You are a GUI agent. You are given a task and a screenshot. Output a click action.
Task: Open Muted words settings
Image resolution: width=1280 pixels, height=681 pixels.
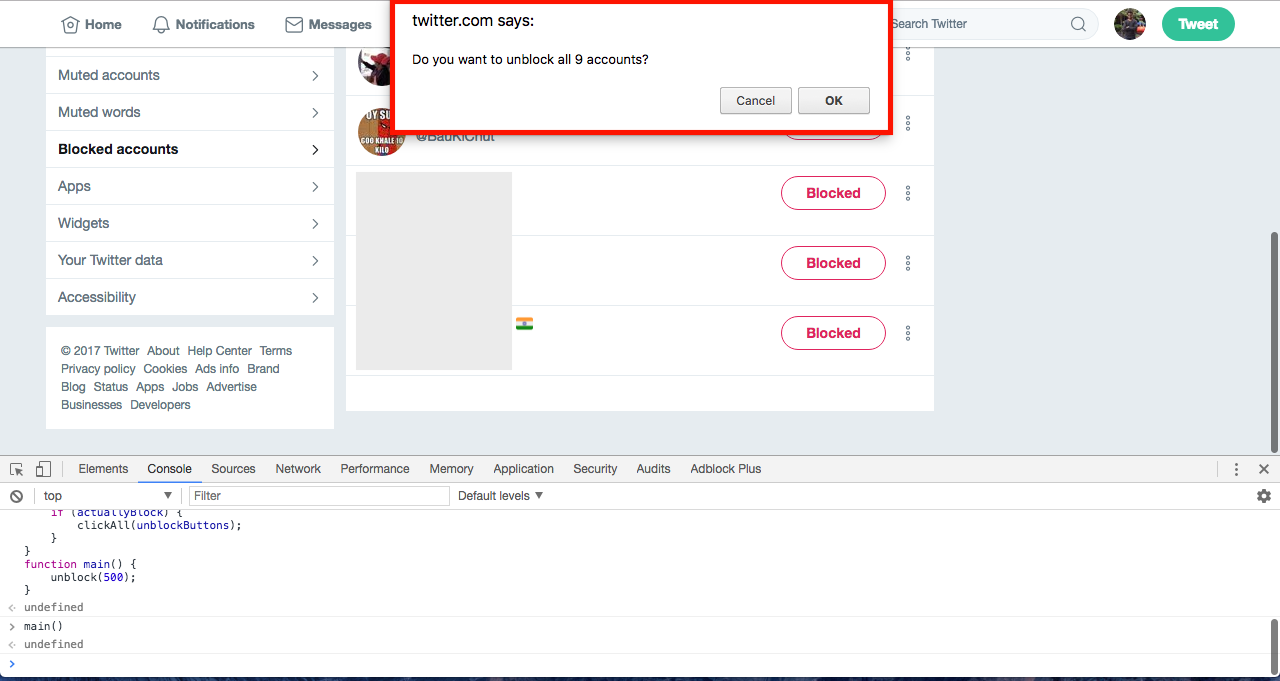click(190, 112)
